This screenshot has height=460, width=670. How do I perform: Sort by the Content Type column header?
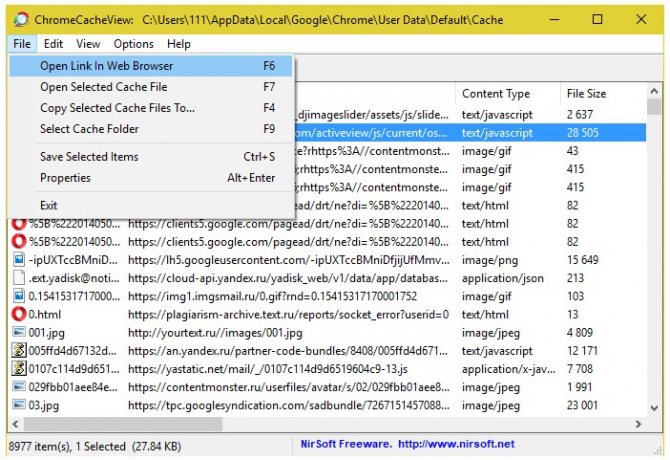pyautogui.click(x=496, y=94)
